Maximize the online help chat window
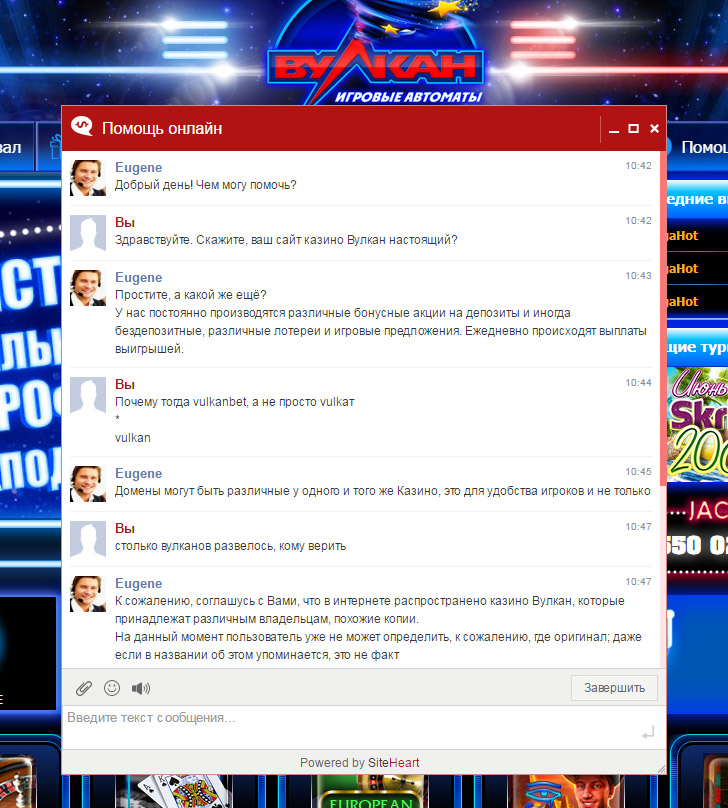The width and height of the screenshot is (728, 808). (634, 128)
